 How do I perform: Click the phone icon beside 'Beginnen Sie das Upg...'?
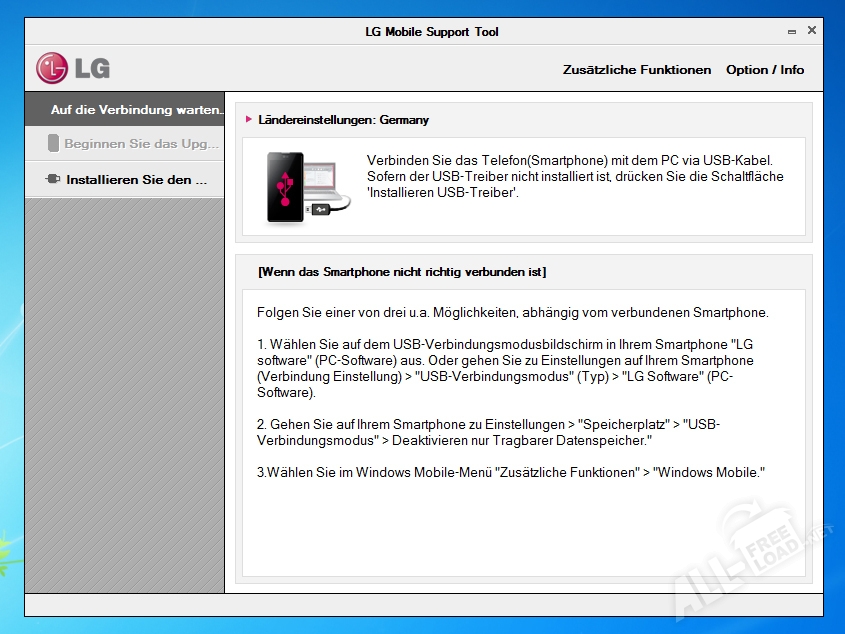tap(53, 144)
